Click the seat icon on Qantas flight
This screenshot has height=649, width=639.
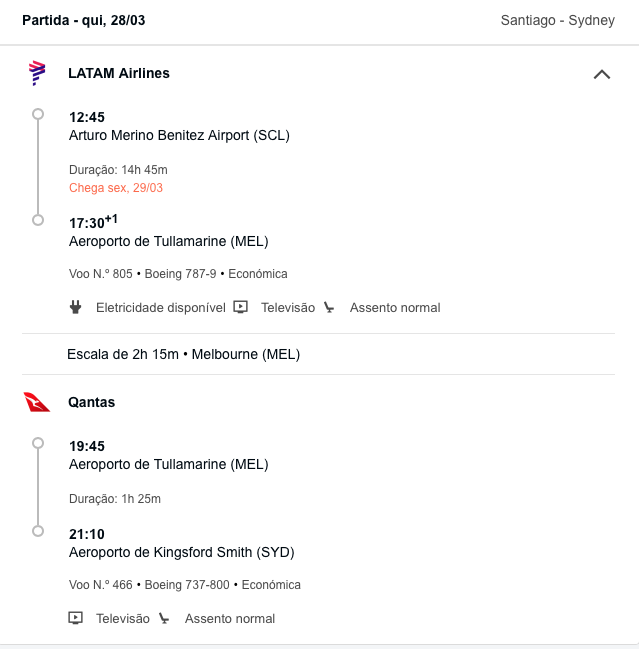[x=164, y=618]
